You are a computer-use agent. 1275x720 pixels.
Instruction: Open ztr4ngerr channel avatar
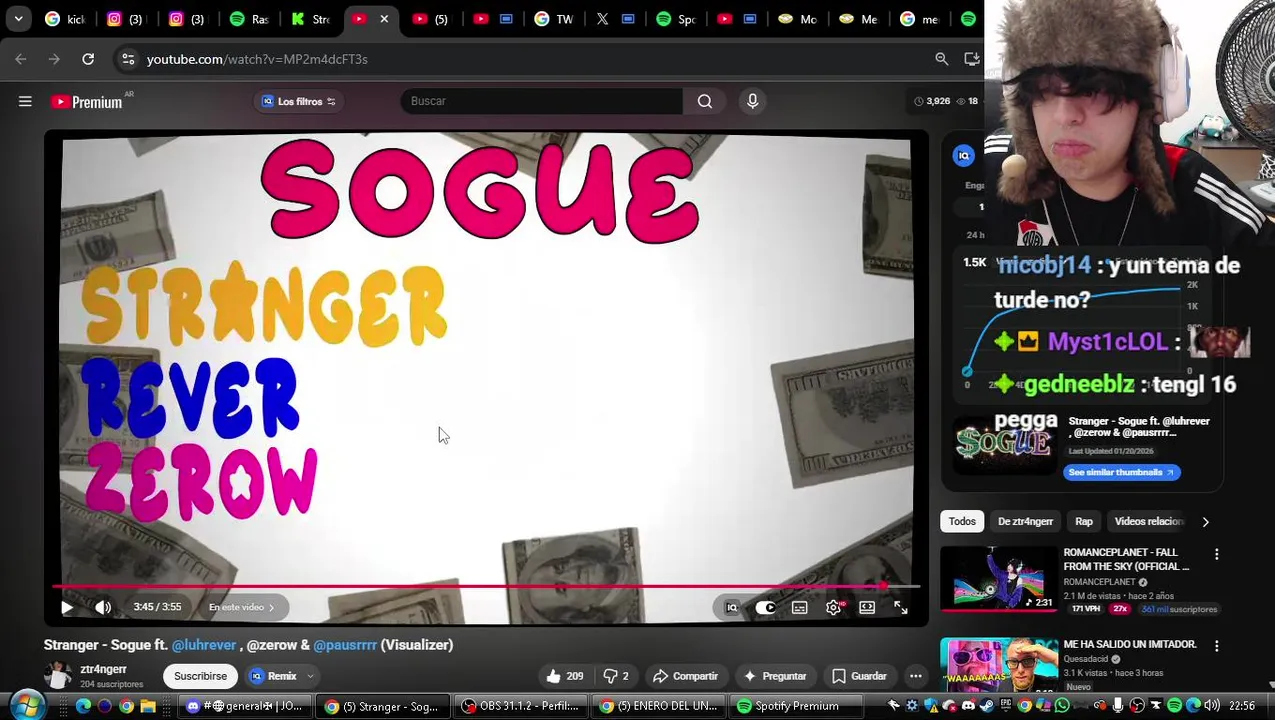58,676
